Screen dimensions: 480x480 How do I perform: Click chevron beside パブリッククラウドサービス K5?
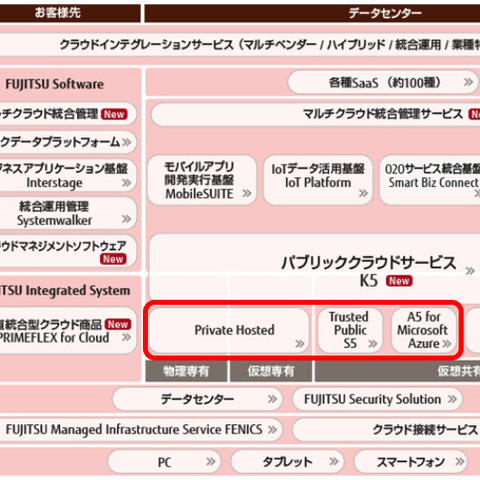pos(470,271)
